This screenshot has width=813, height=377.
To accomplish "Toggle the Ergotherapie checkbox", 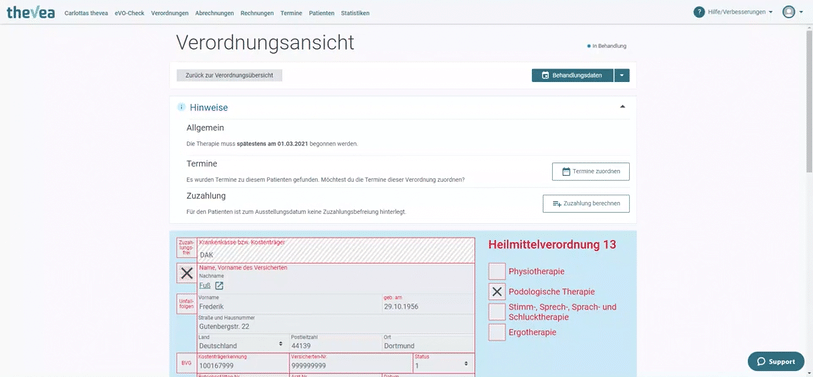I will point(497,332).
